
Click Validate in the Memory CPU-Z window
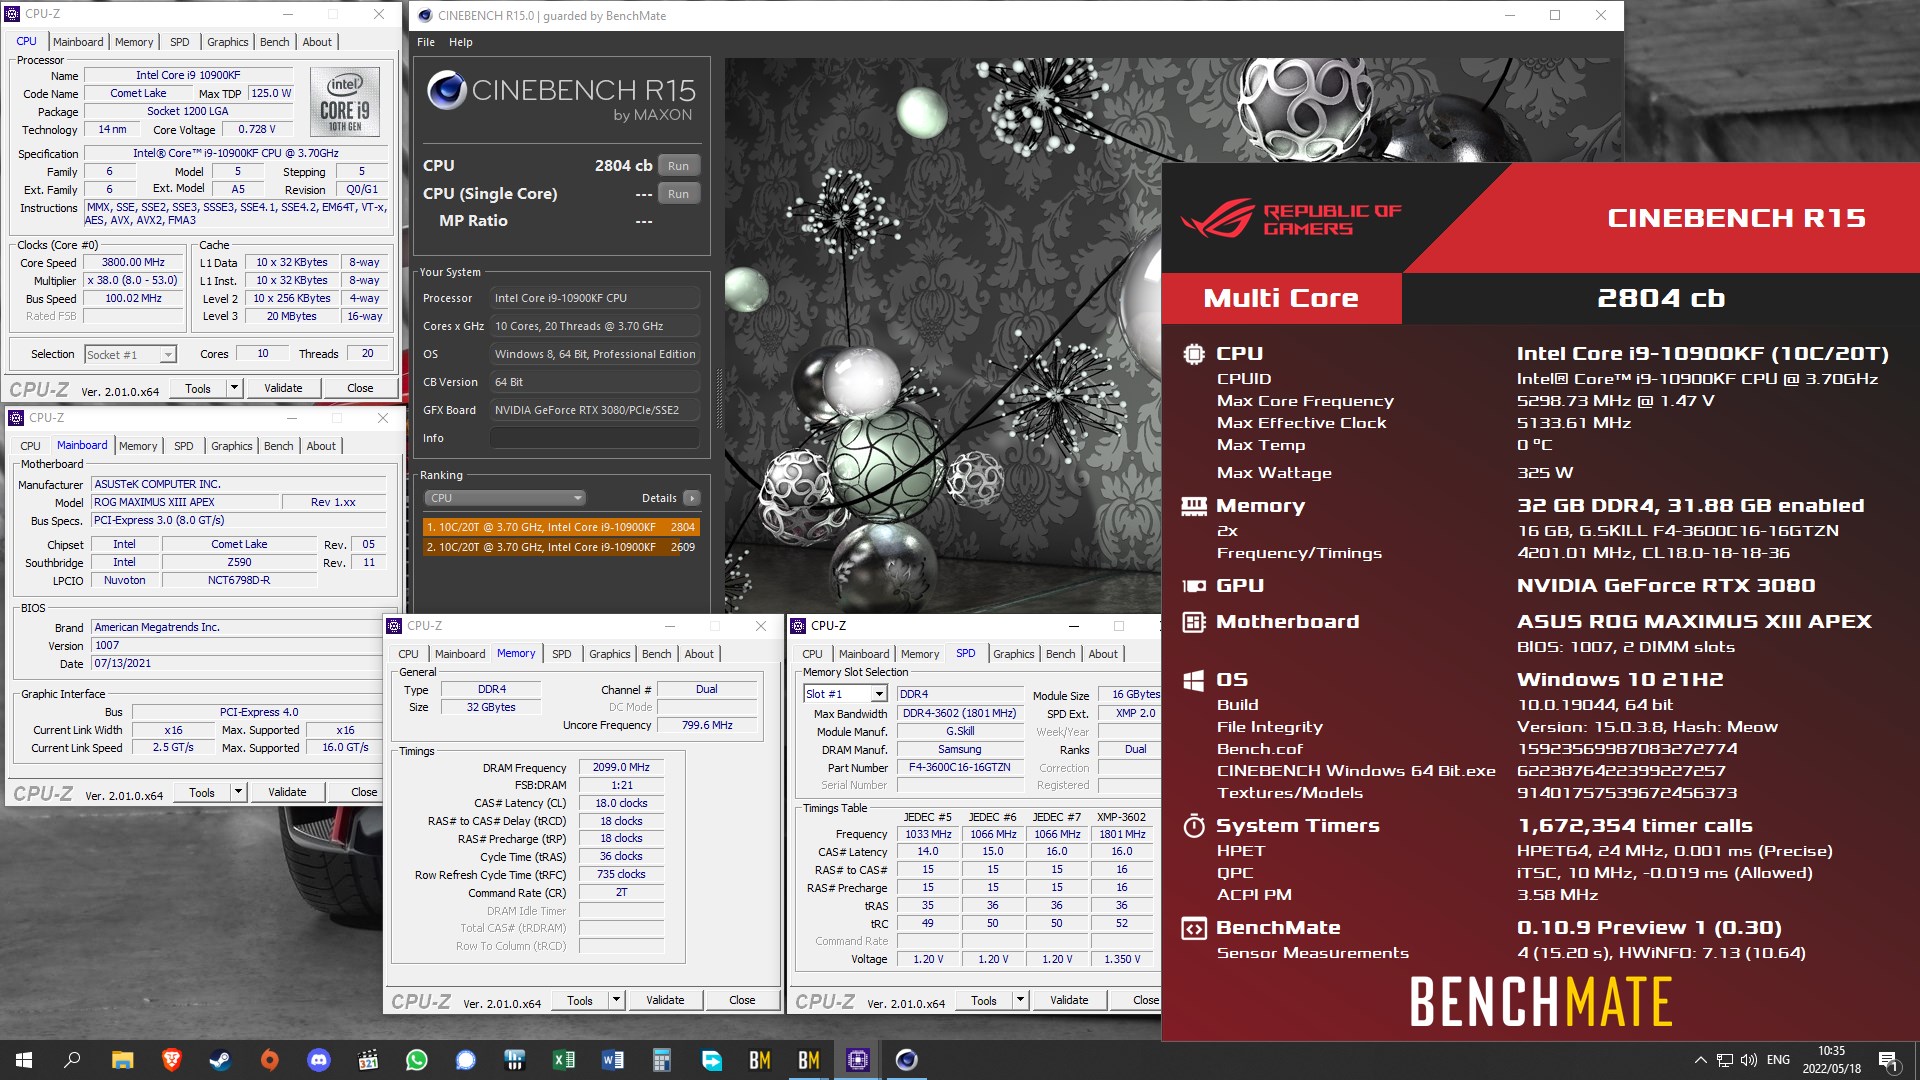(x=665, y=1000)
